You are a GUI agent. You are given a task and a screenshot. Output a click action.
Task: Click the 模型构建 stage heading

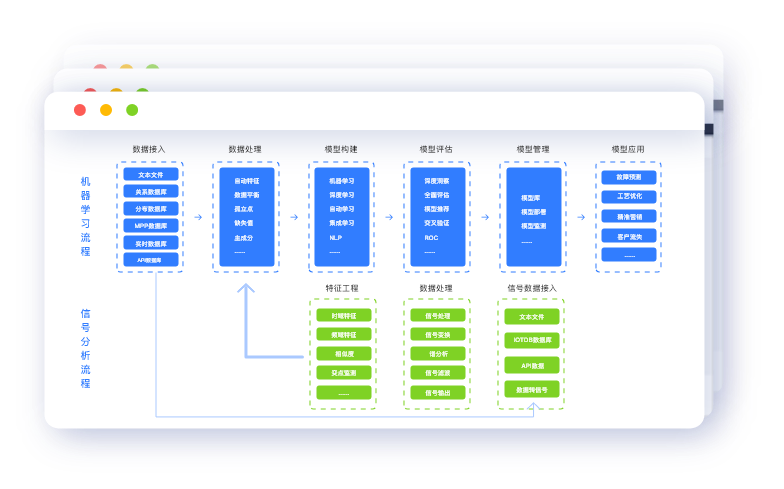pos(341,149)
